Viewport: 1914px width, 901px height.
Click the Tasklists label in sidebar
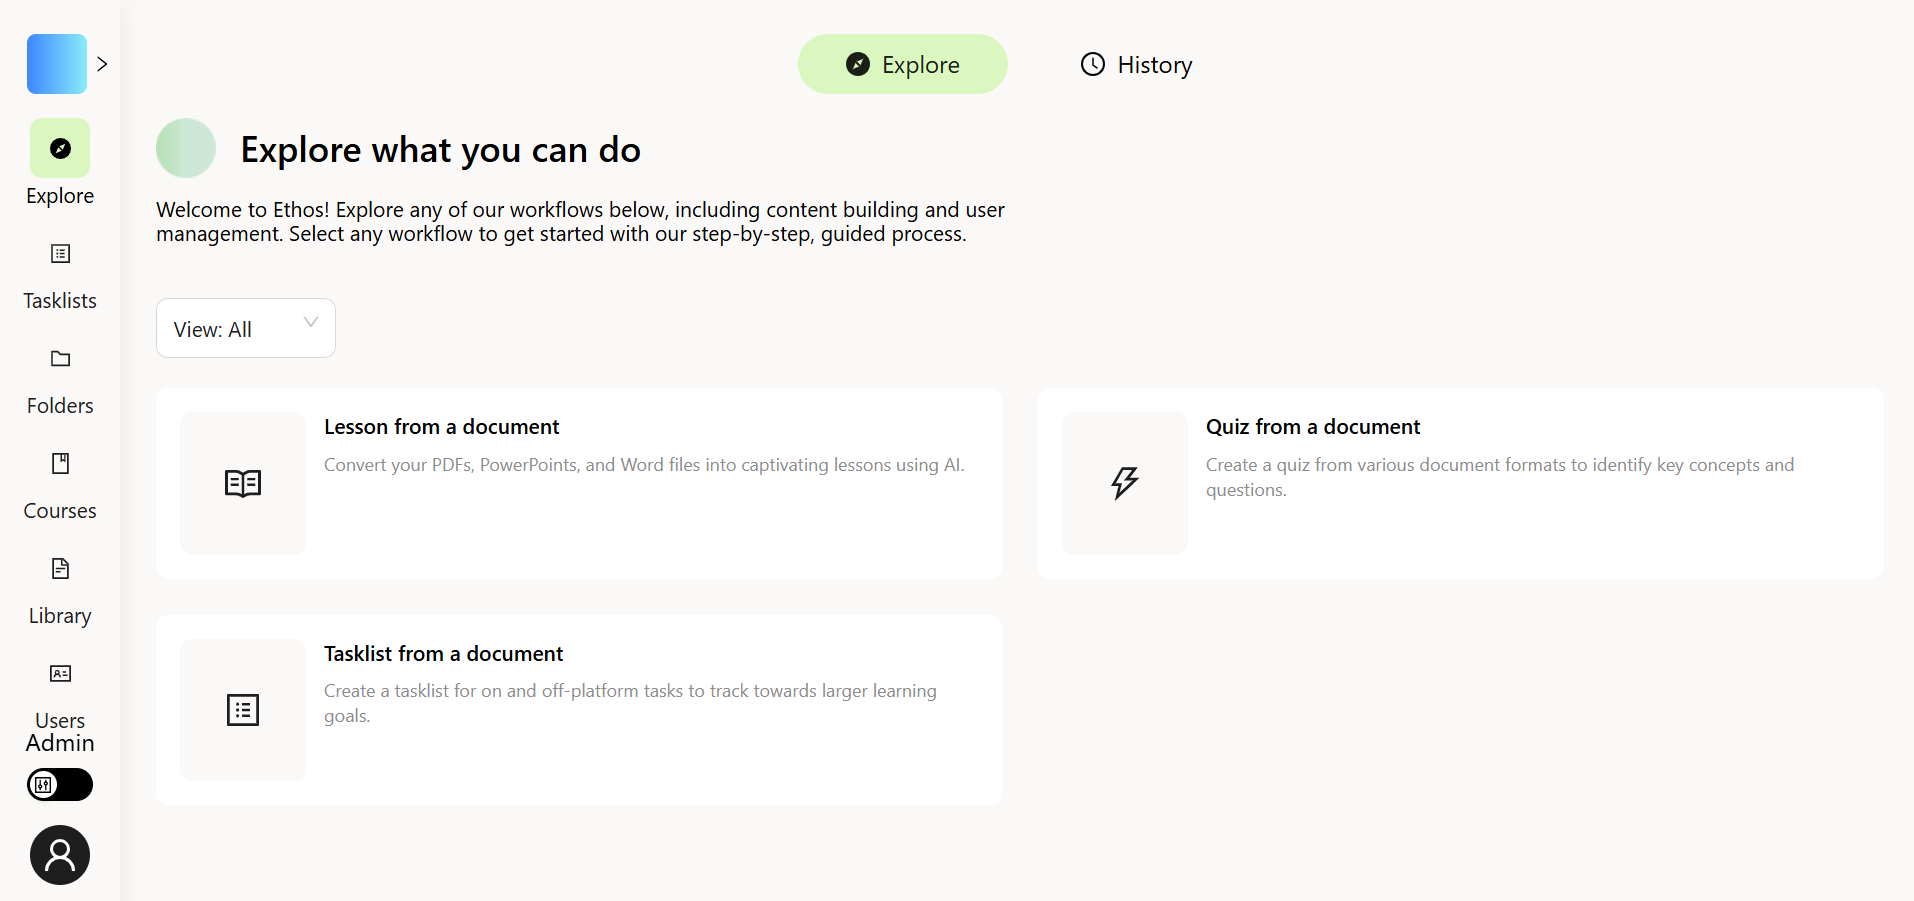pyautogui.click(x=60, y=301)
